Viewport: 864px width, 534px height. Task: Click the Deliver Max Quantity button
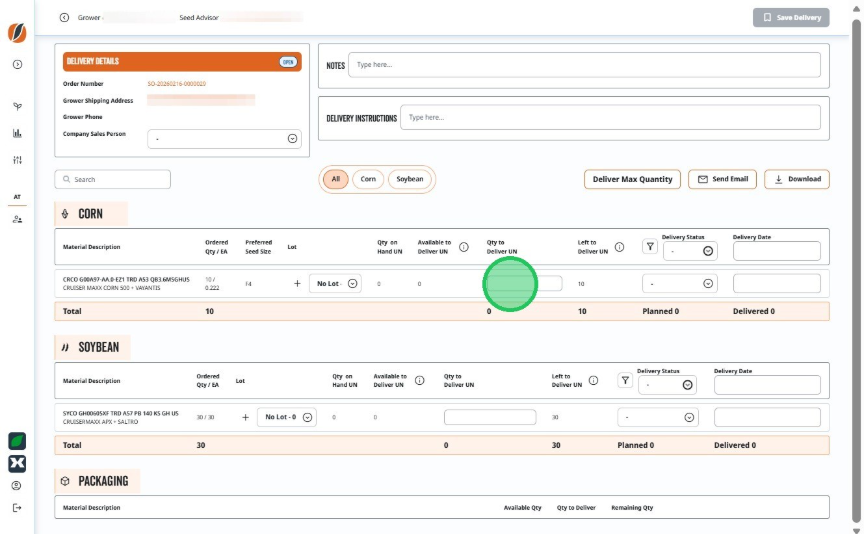[x=633, y=179]
